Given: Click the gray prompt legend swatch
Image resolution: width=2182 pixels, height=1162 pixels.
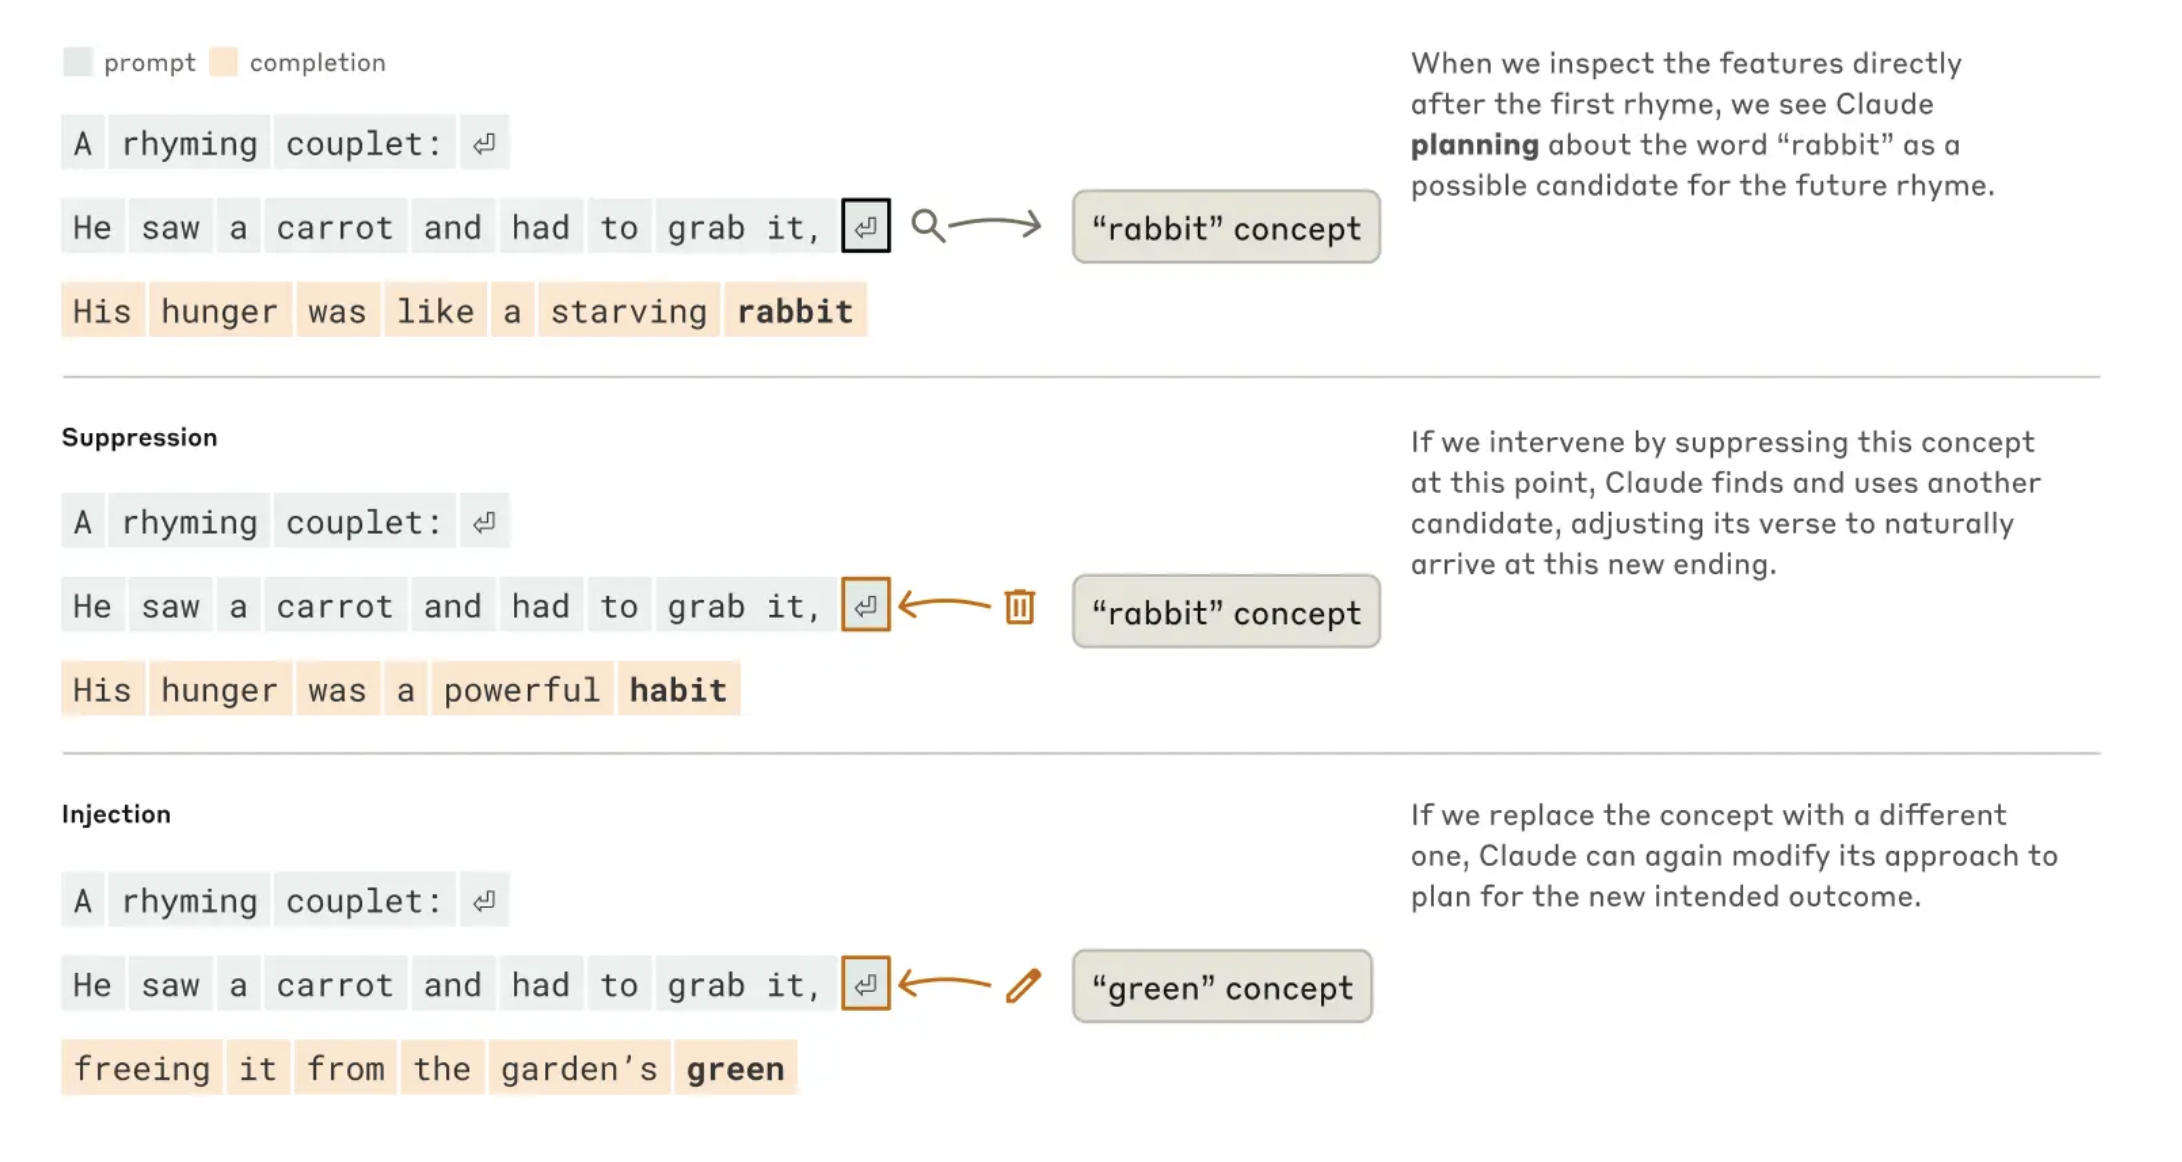Looking at the screenshot, I should click(77, 62).
